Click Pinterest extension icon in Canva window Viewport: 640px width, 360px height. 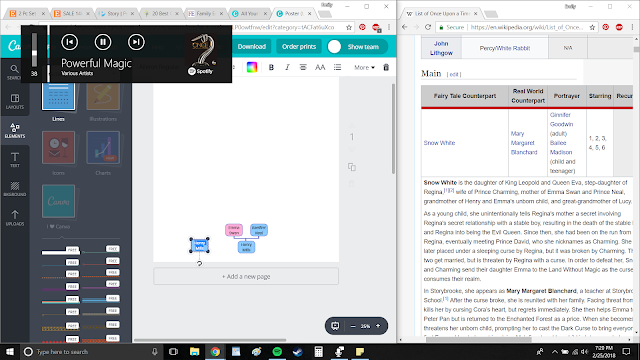[362, 27]
